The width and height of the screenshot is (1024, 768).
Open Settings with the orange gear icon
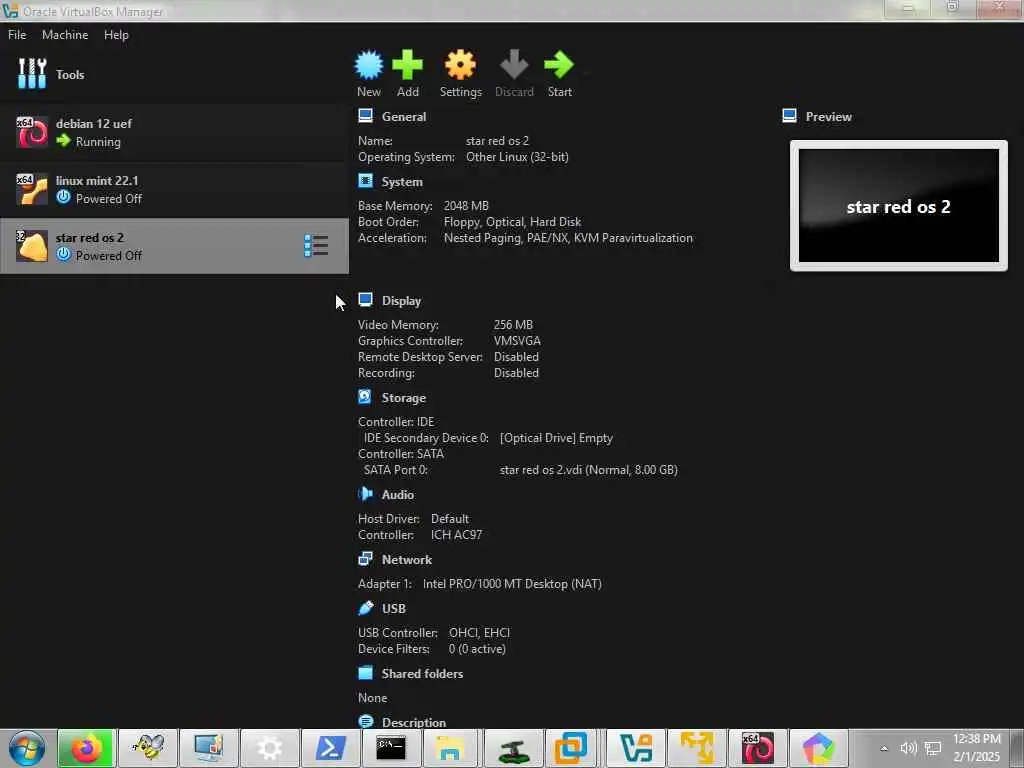(x=460, y=65)
